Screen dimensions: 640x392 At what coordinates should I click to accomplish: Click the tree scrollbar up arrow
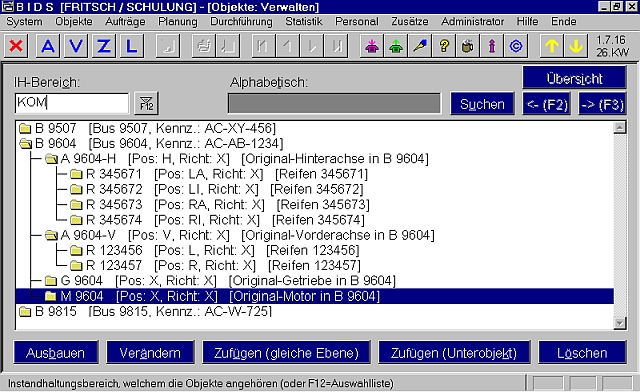coord(620,128)
